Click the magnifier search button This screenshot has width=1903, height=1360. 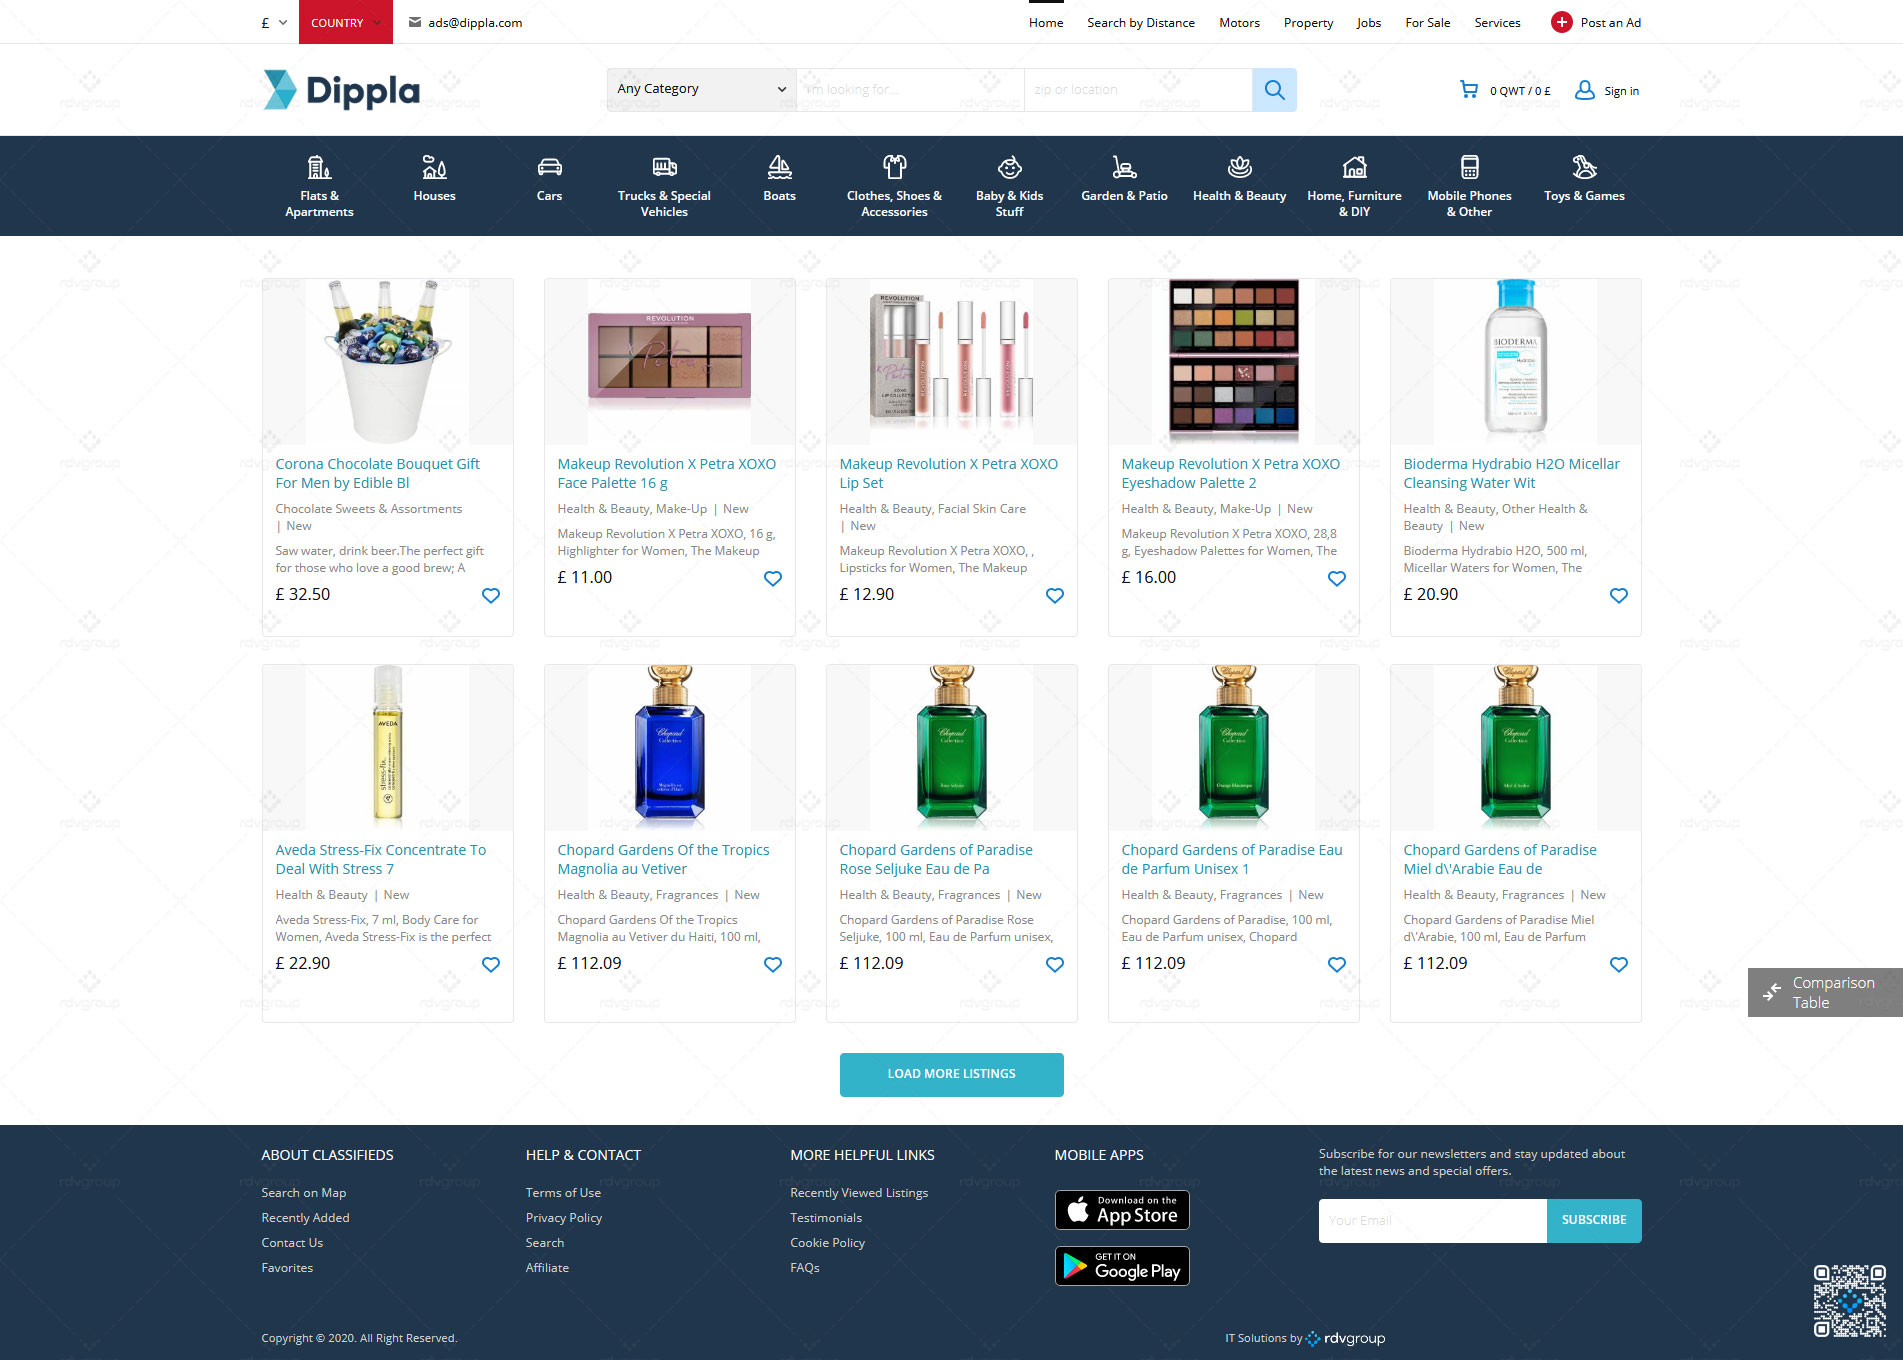1274,90
